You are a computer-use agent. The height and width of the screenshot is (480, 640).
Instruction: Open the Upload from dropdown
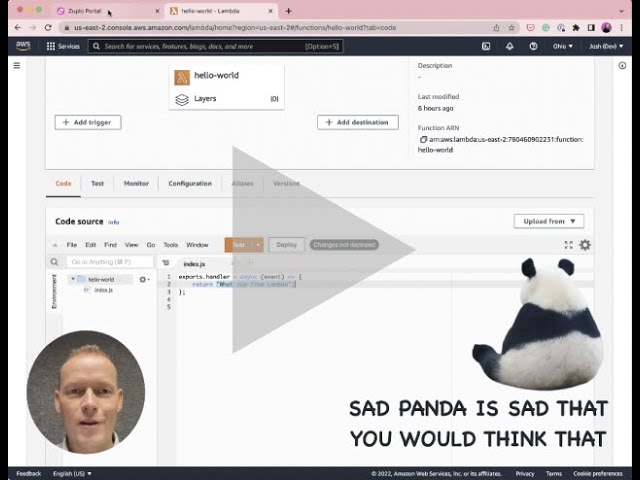pyautogui.click(x=549, y=221)
